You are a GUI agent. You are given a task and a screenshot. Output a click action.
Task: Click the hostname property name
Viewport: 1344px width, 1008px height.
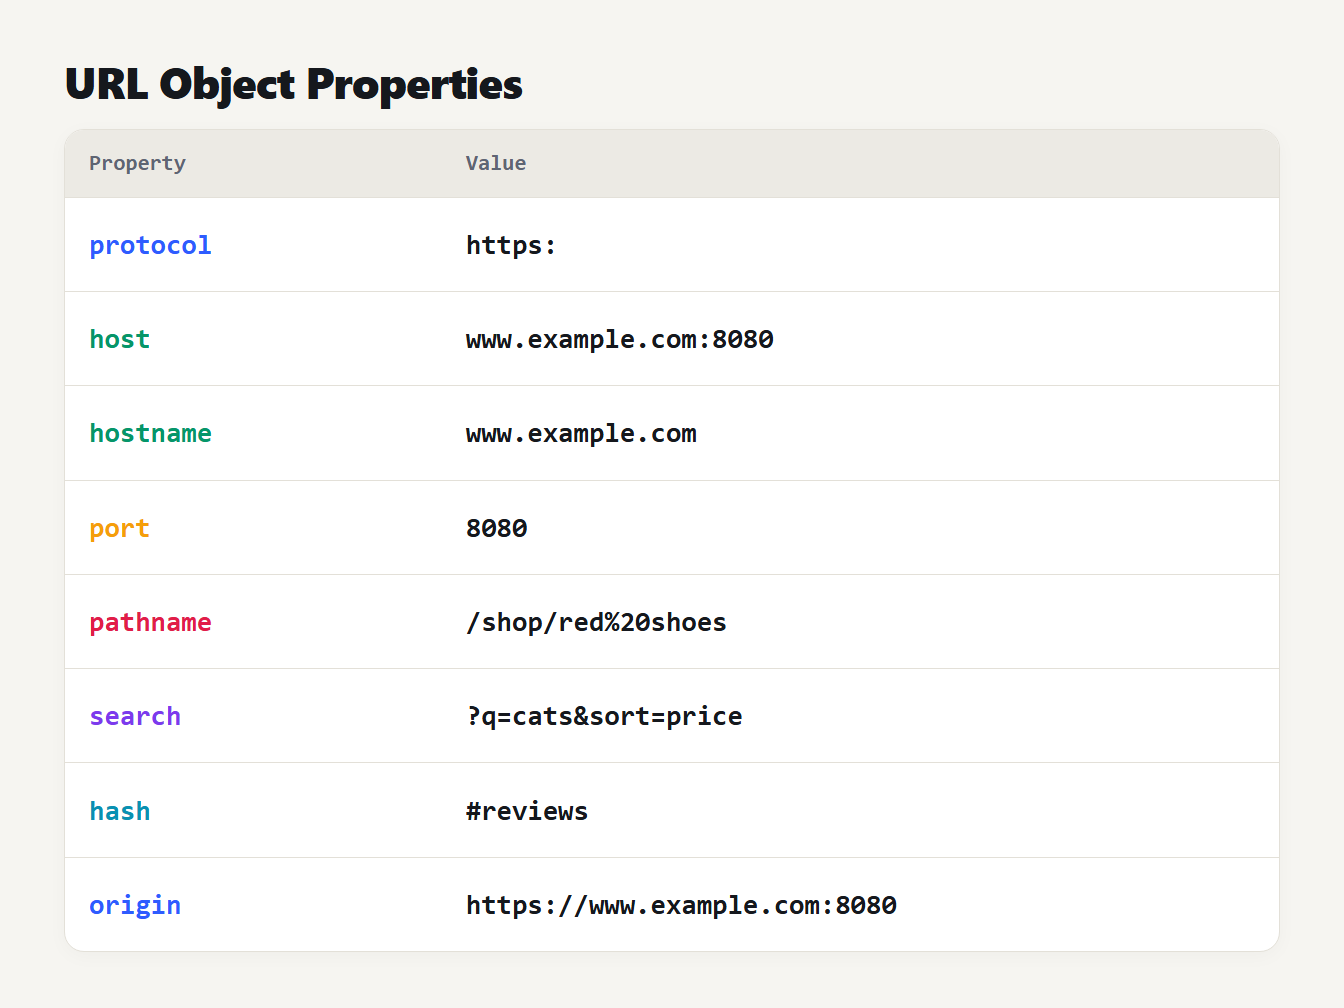point(150,433)
